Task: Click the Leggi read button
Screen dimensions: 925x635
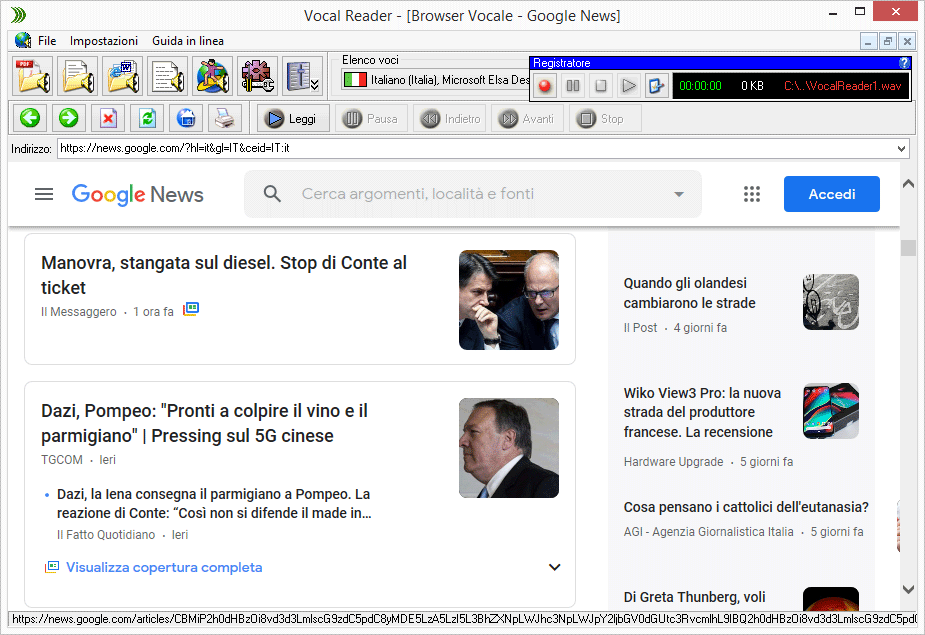Action: [293, 119]
